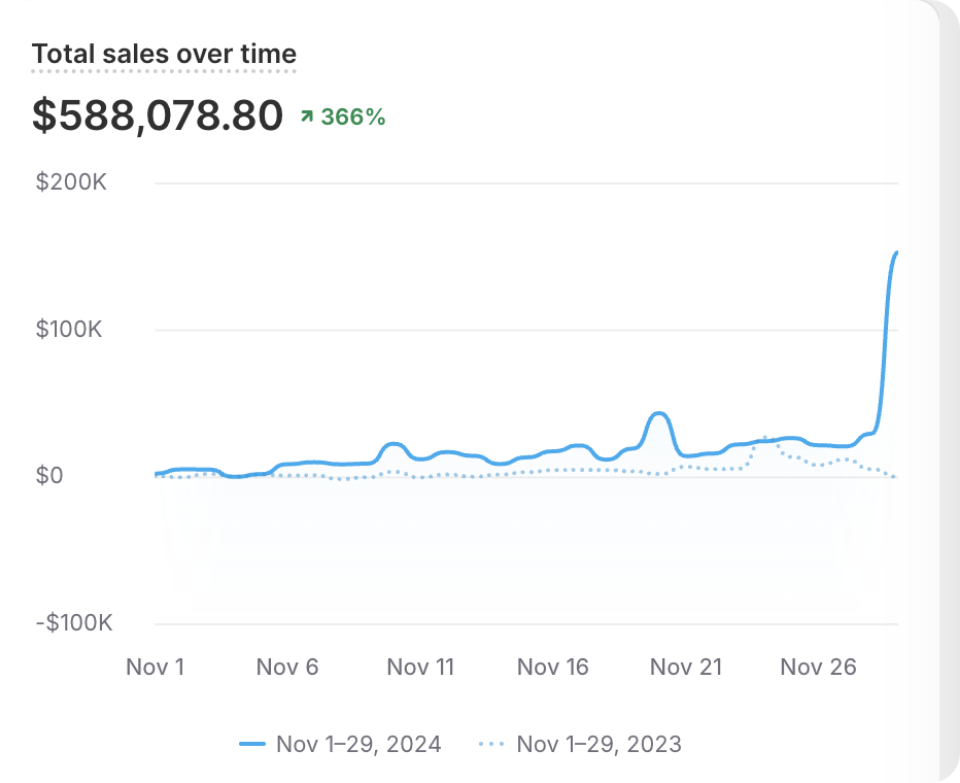Screen dimensions: 960x783
Task: Click the dotted line icon in legend
Action: click(x=492, y=744)
